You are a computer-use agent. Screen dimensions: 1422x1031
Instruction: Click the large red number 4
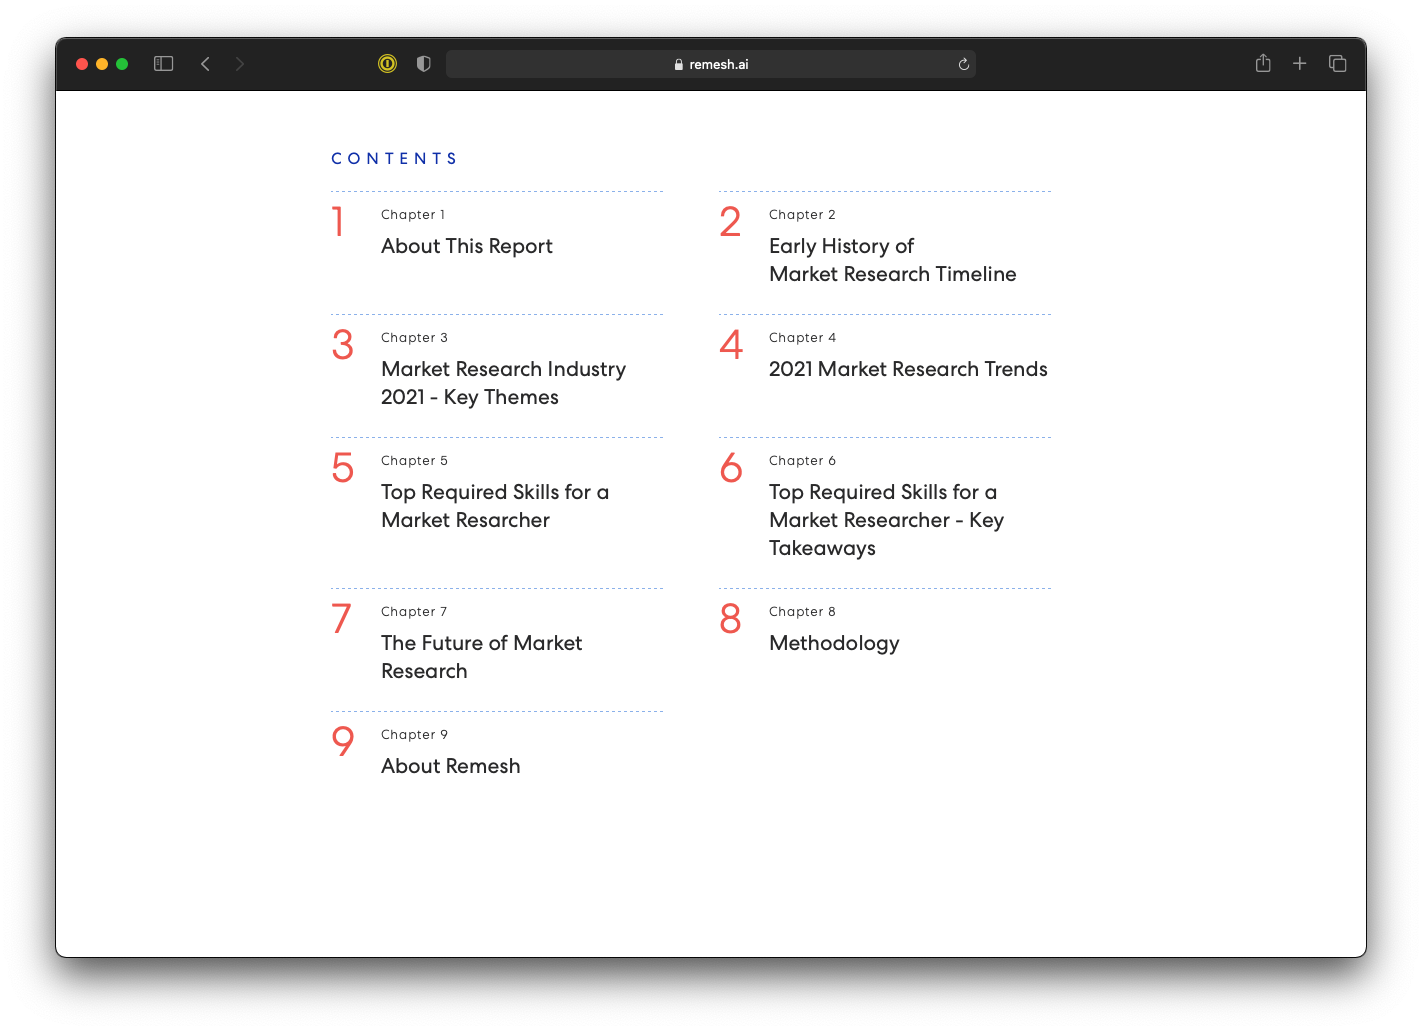tap(731, 345)
